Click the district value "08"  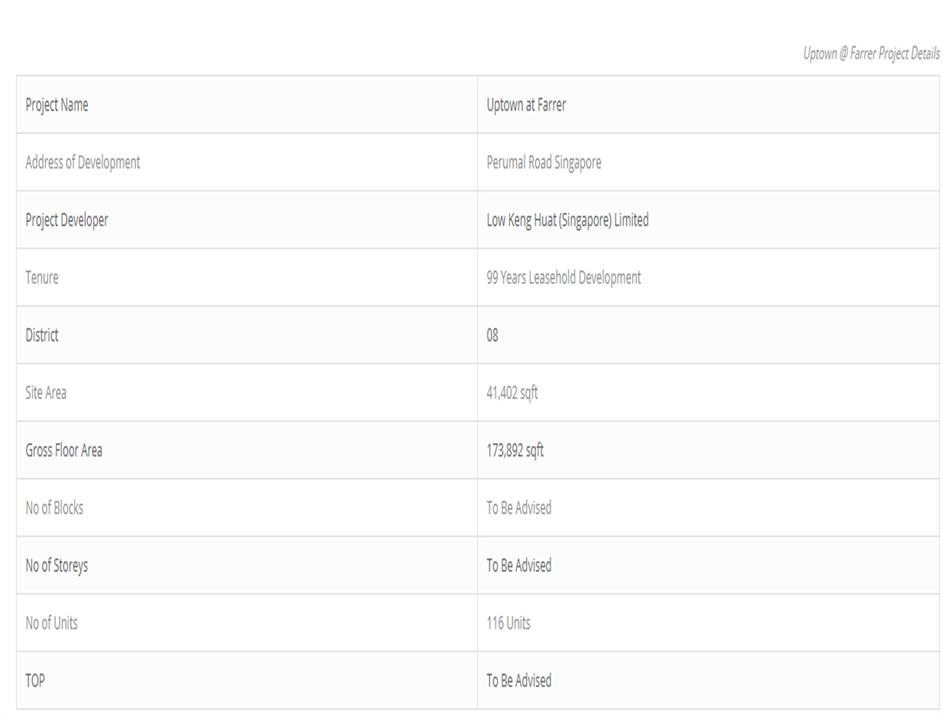[492, 335]
